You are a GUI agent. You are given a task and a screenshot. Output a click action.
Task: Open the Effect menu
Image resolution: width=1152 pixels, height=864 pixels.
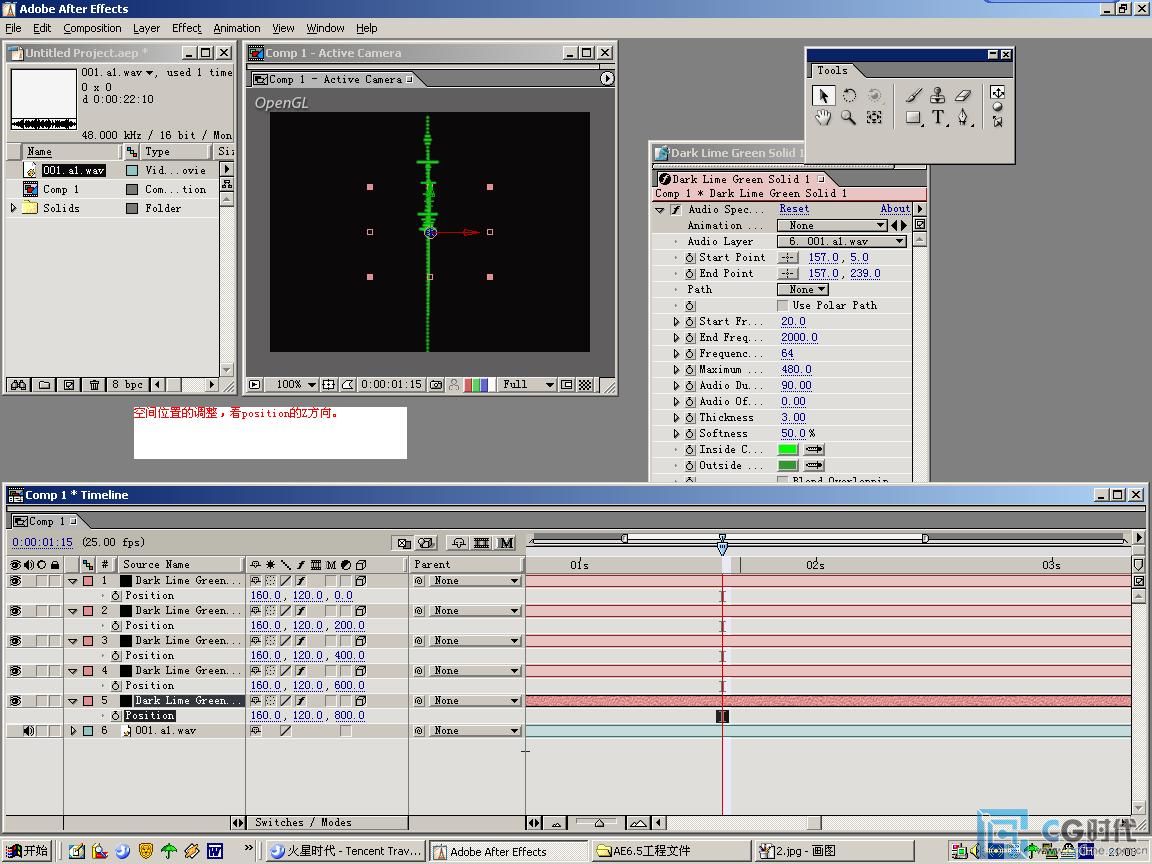(x=187, y=28)
